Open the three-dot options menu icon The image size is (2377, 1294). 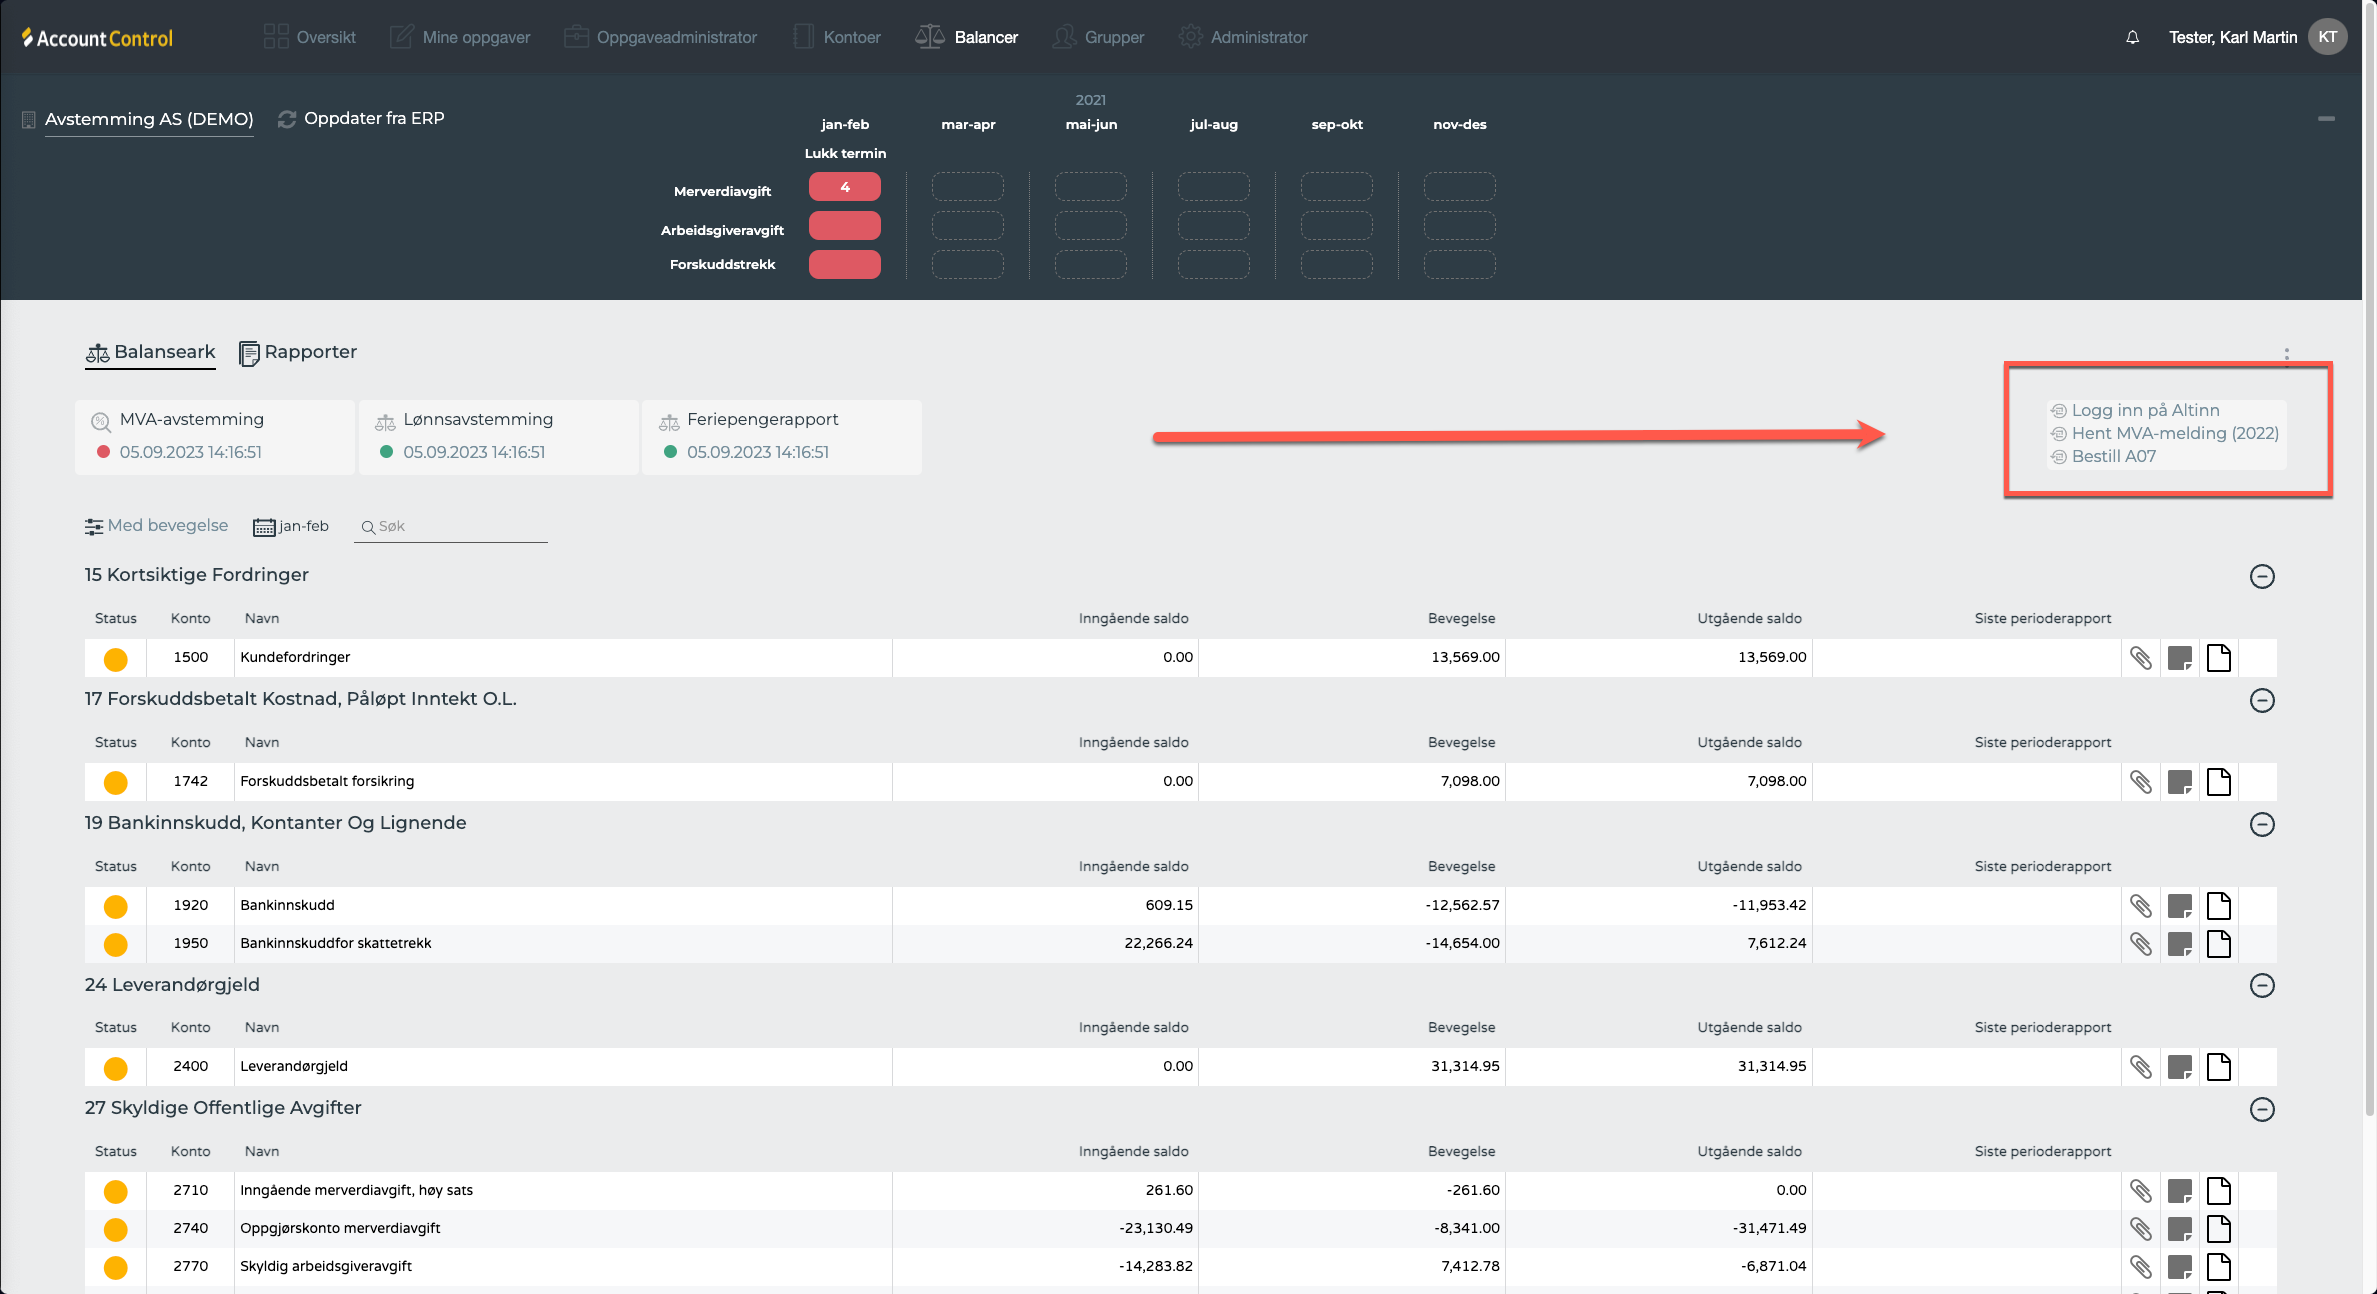coord(2286,355)
